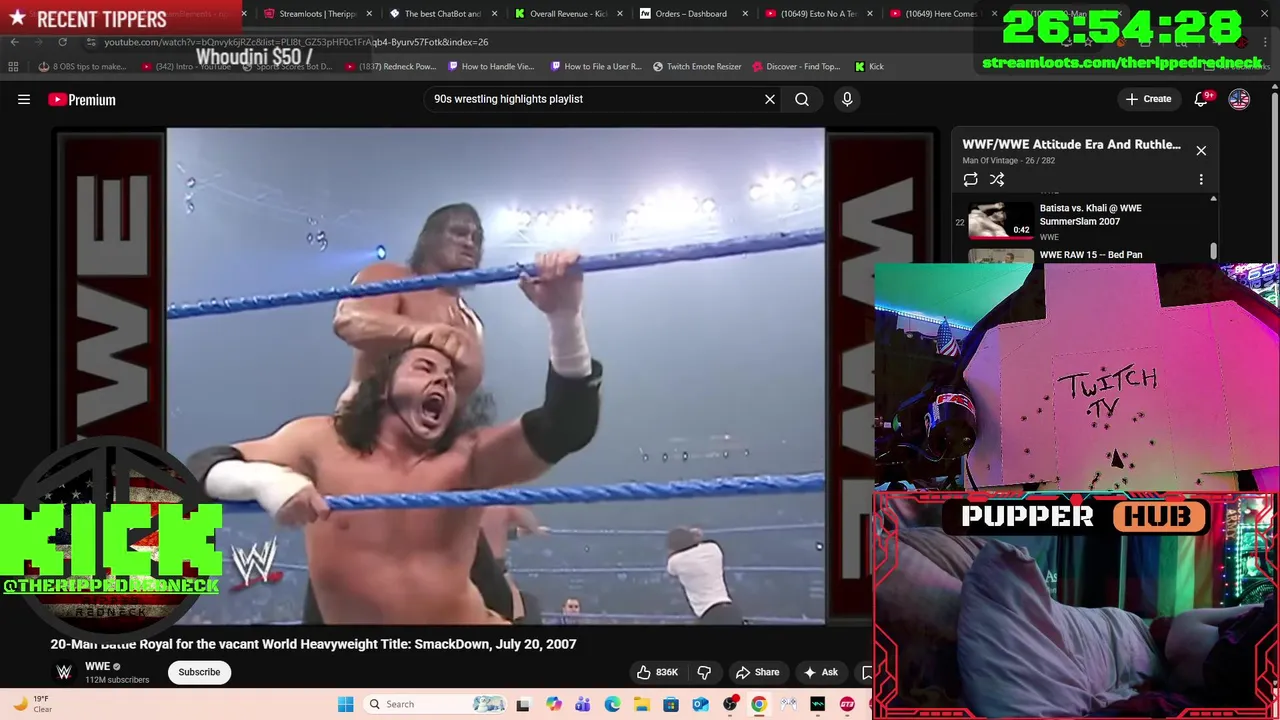
Task: Open File Explorer from the taskbar
Action: click(x=641, y=704)
